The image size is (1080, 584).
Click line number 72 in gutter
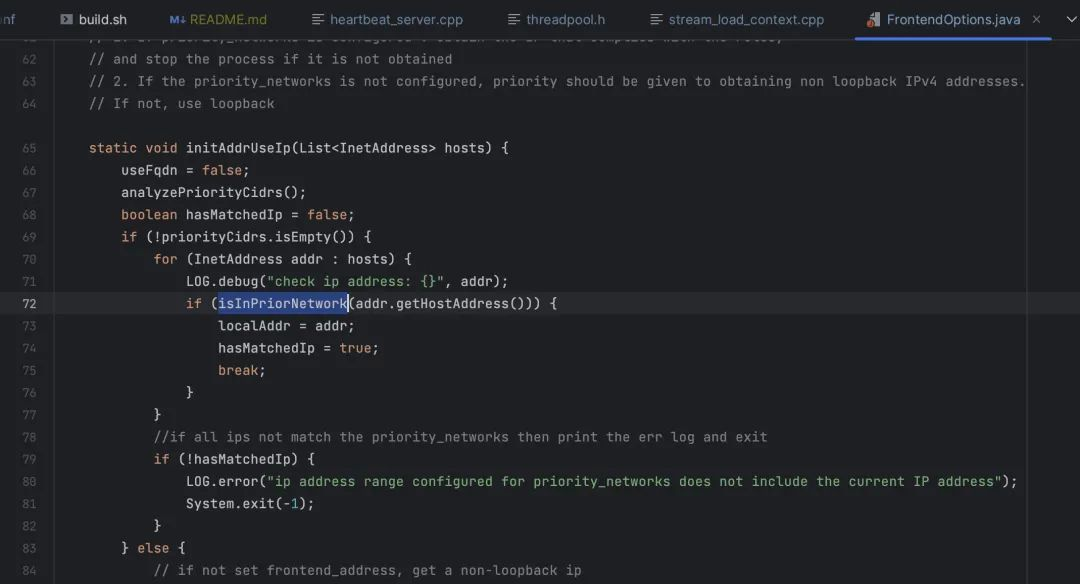tap(29, 304)
